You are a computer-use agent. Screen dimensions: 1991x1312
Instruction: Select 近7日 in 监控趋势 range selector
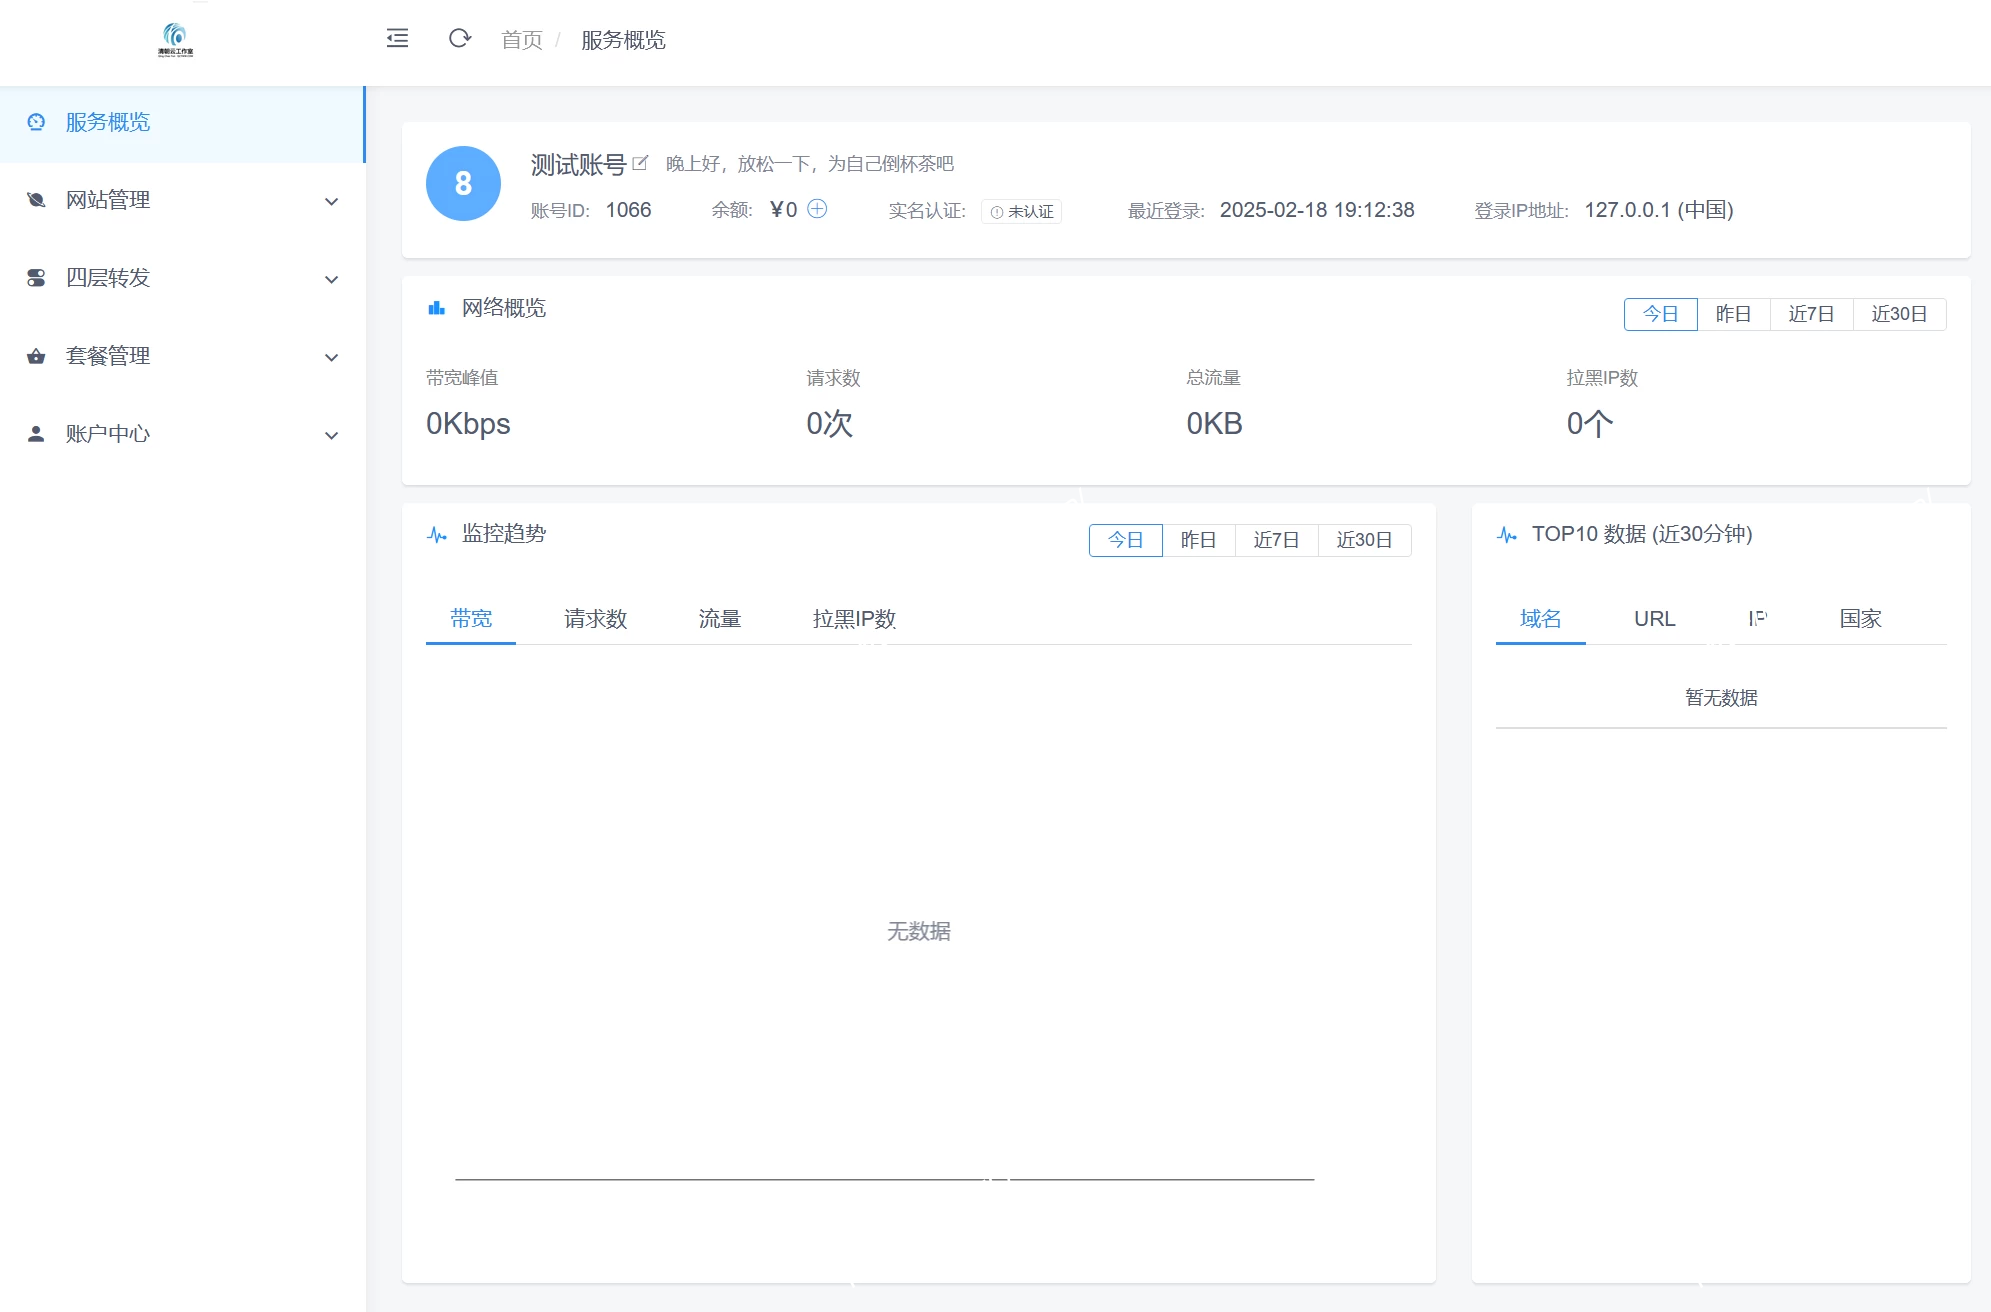coord(1276,540)
